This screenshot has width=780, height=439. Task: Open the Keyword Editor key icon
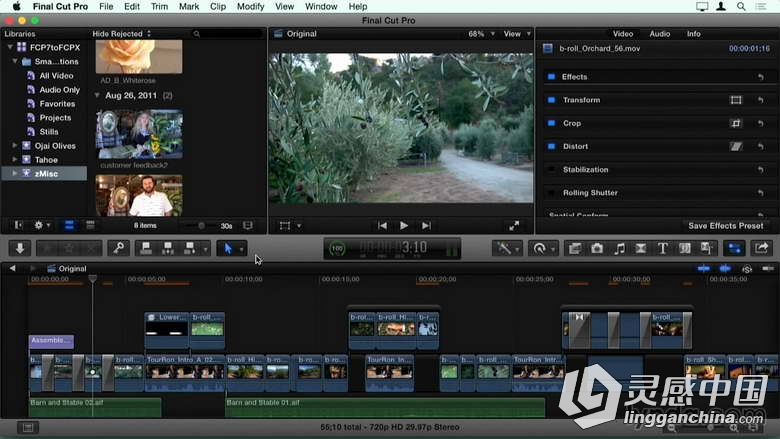tap(119, 248)
